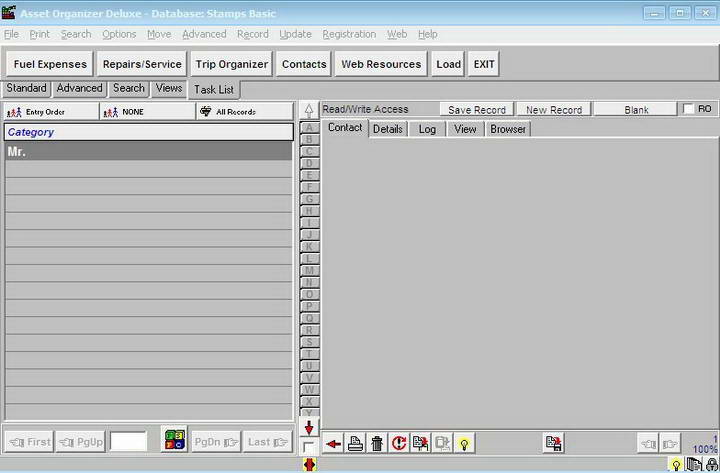Select the Details tab

[388, 129]
